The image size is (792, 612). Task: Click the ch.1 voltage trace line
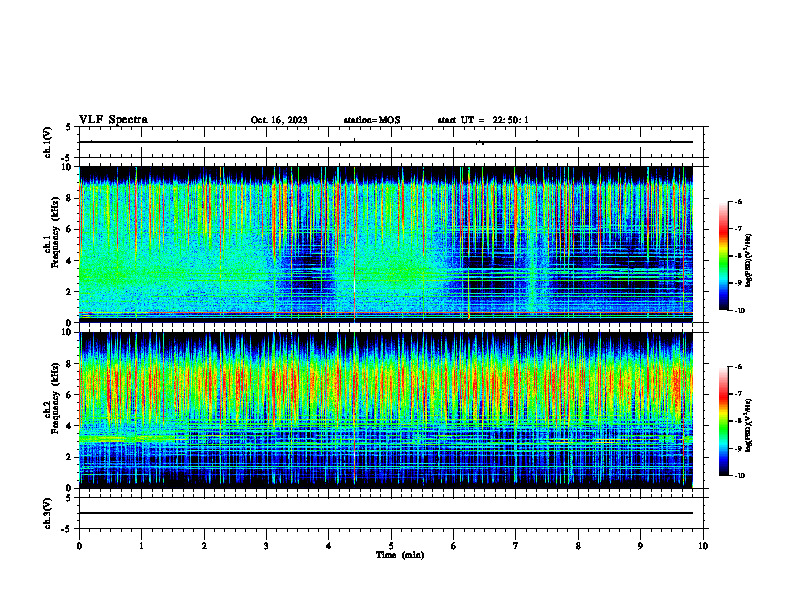pos(386,142)
